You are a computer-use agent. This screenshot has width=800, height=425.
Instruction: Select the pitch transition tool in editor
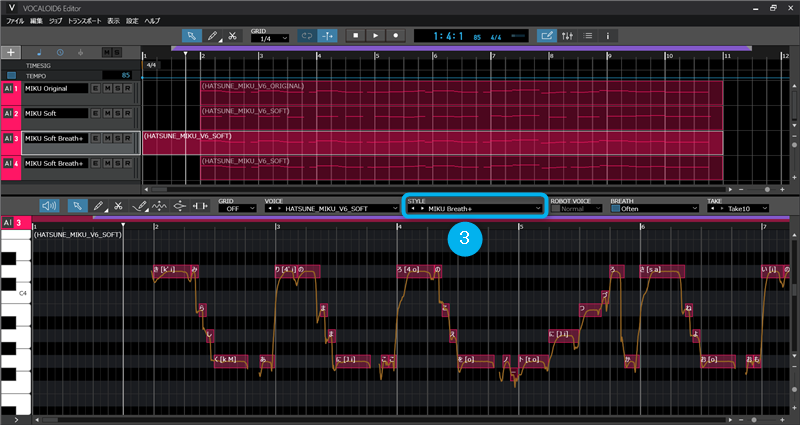coord(180,206)
